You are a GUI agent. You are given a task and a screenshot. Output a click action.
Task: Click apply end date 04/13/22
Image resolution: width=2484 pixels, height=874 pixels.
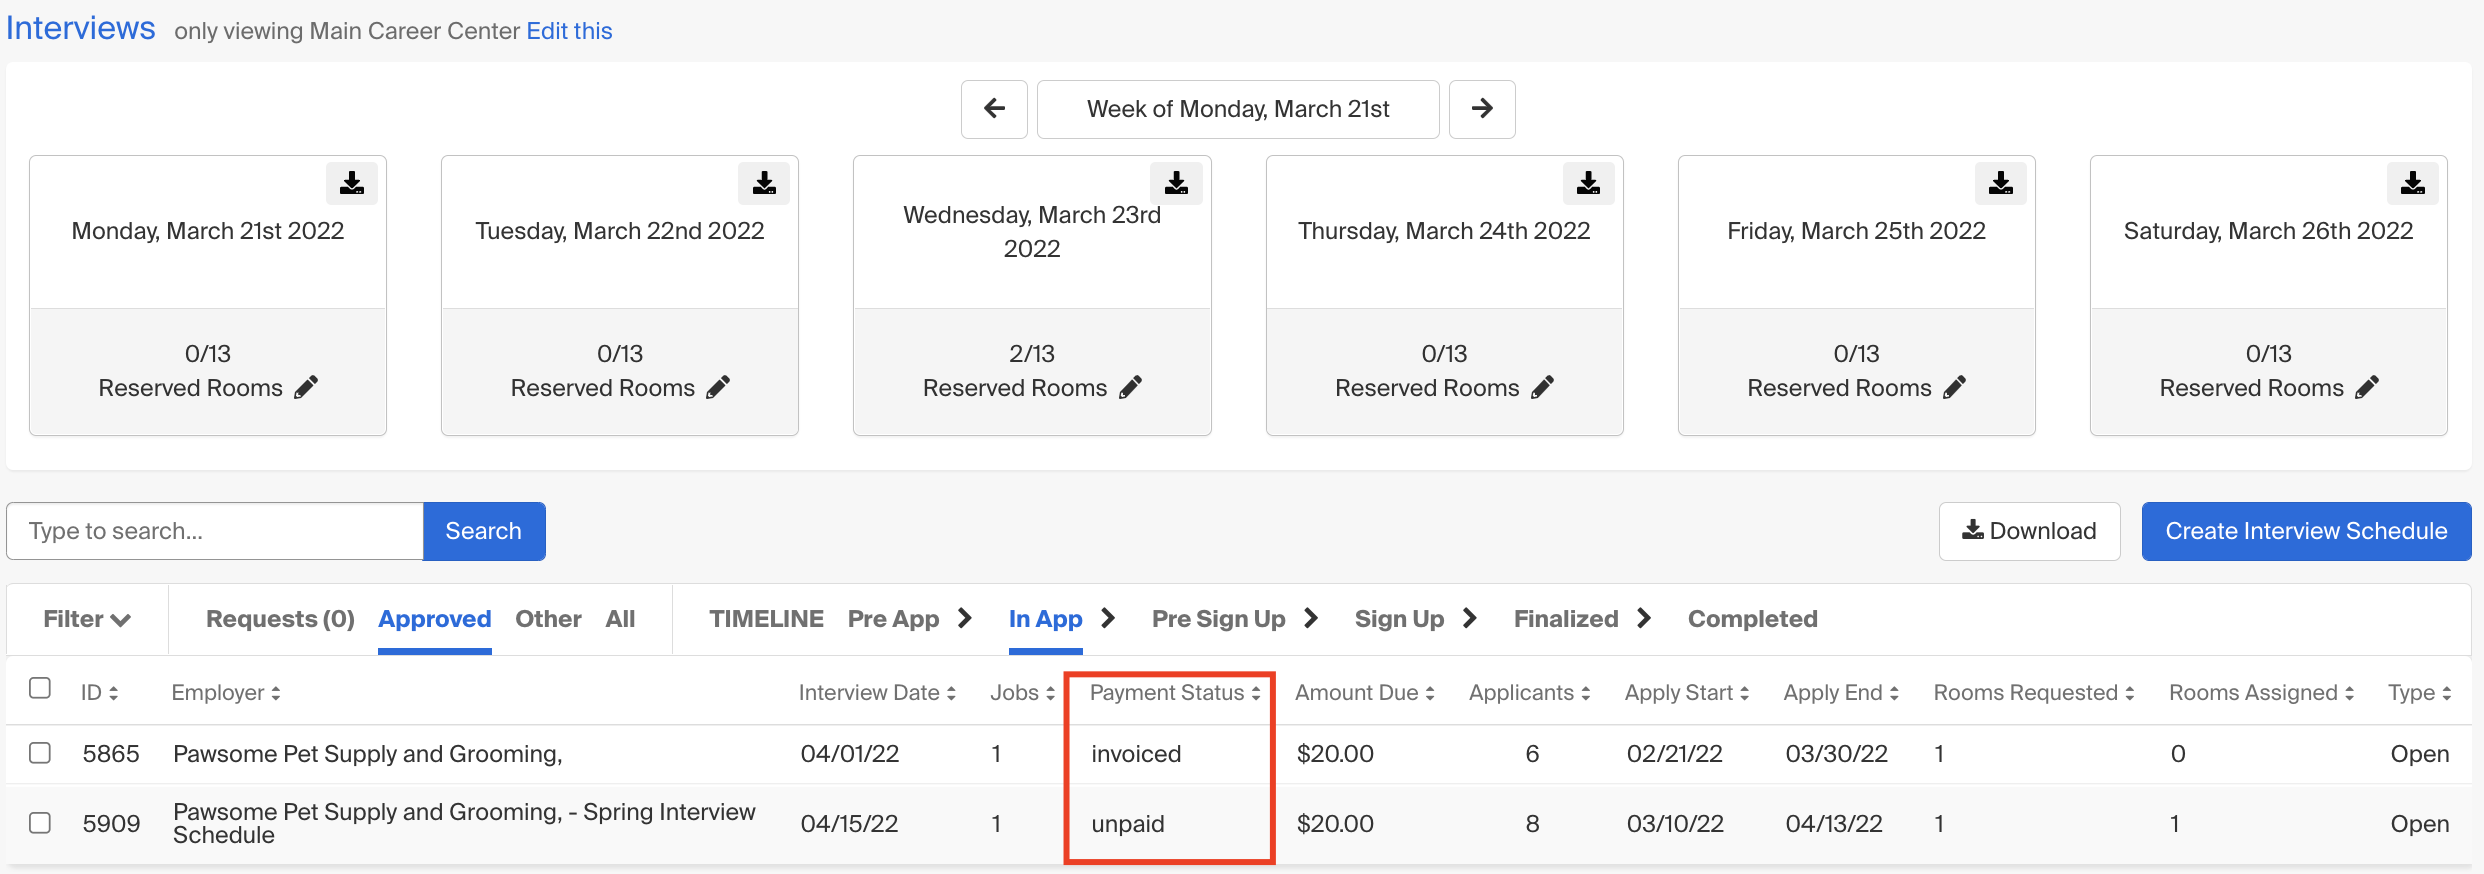1834,824
